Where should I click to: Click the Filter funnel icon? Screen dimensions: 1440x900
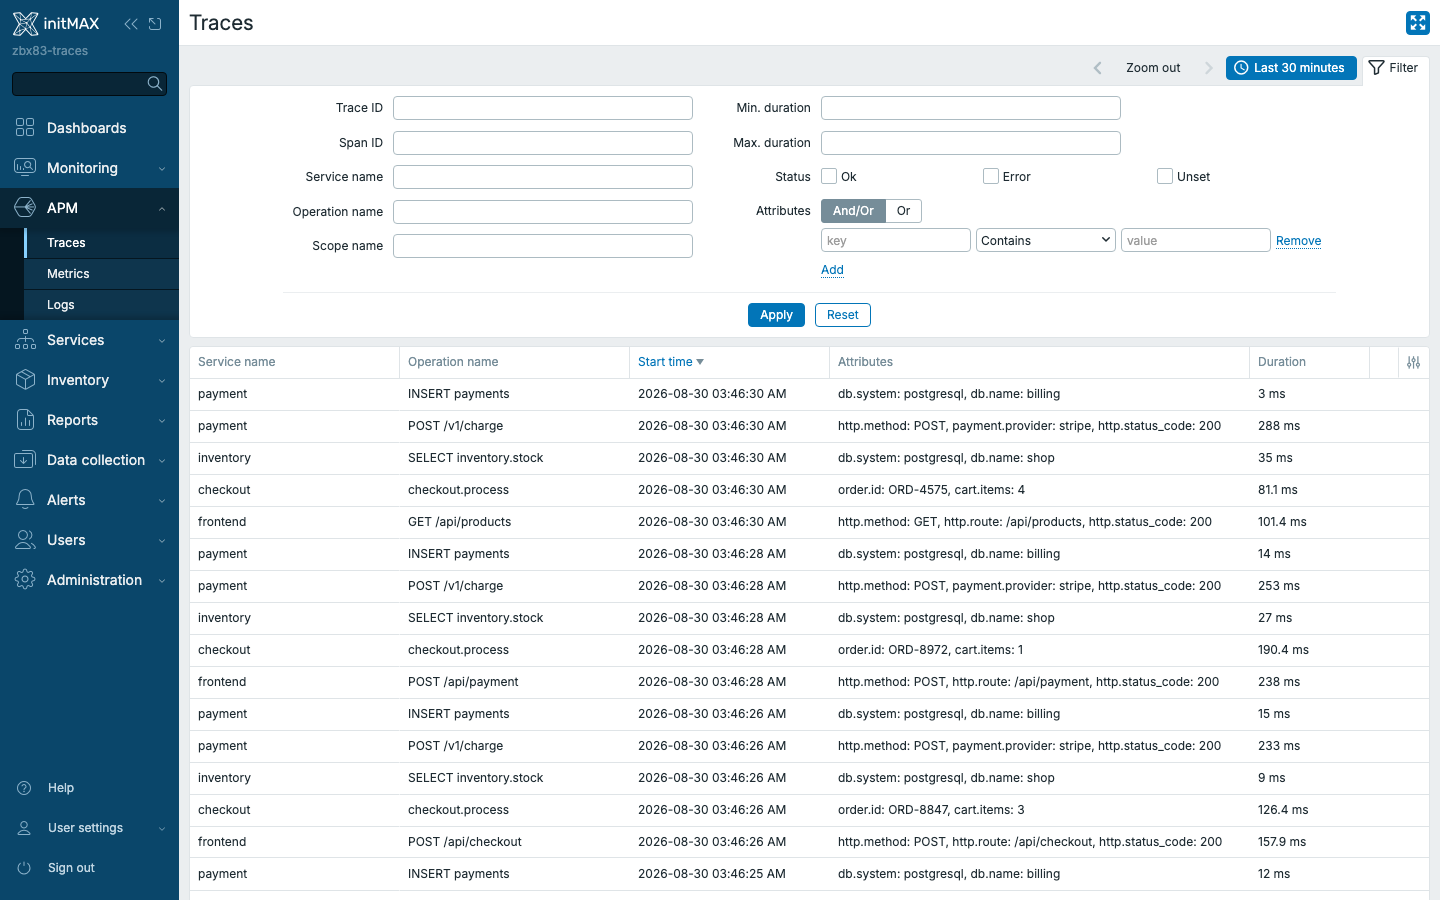1377,68
